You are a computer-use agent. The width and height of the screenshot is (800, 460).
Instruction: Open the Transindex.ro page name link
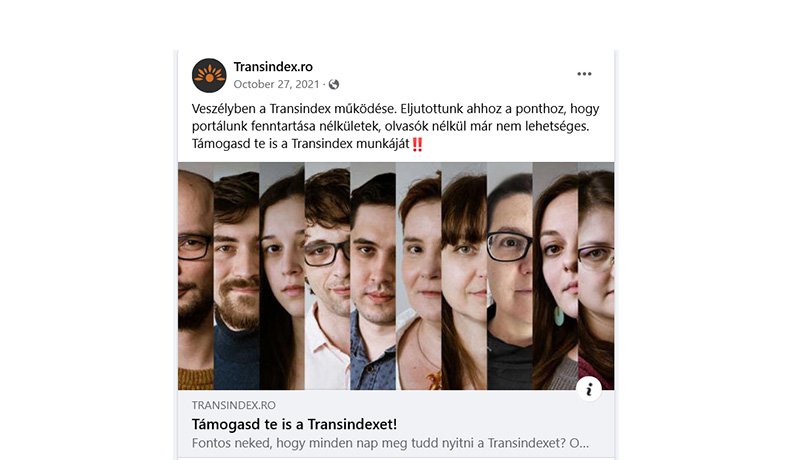pyautogui.click(x=273, y=67)
